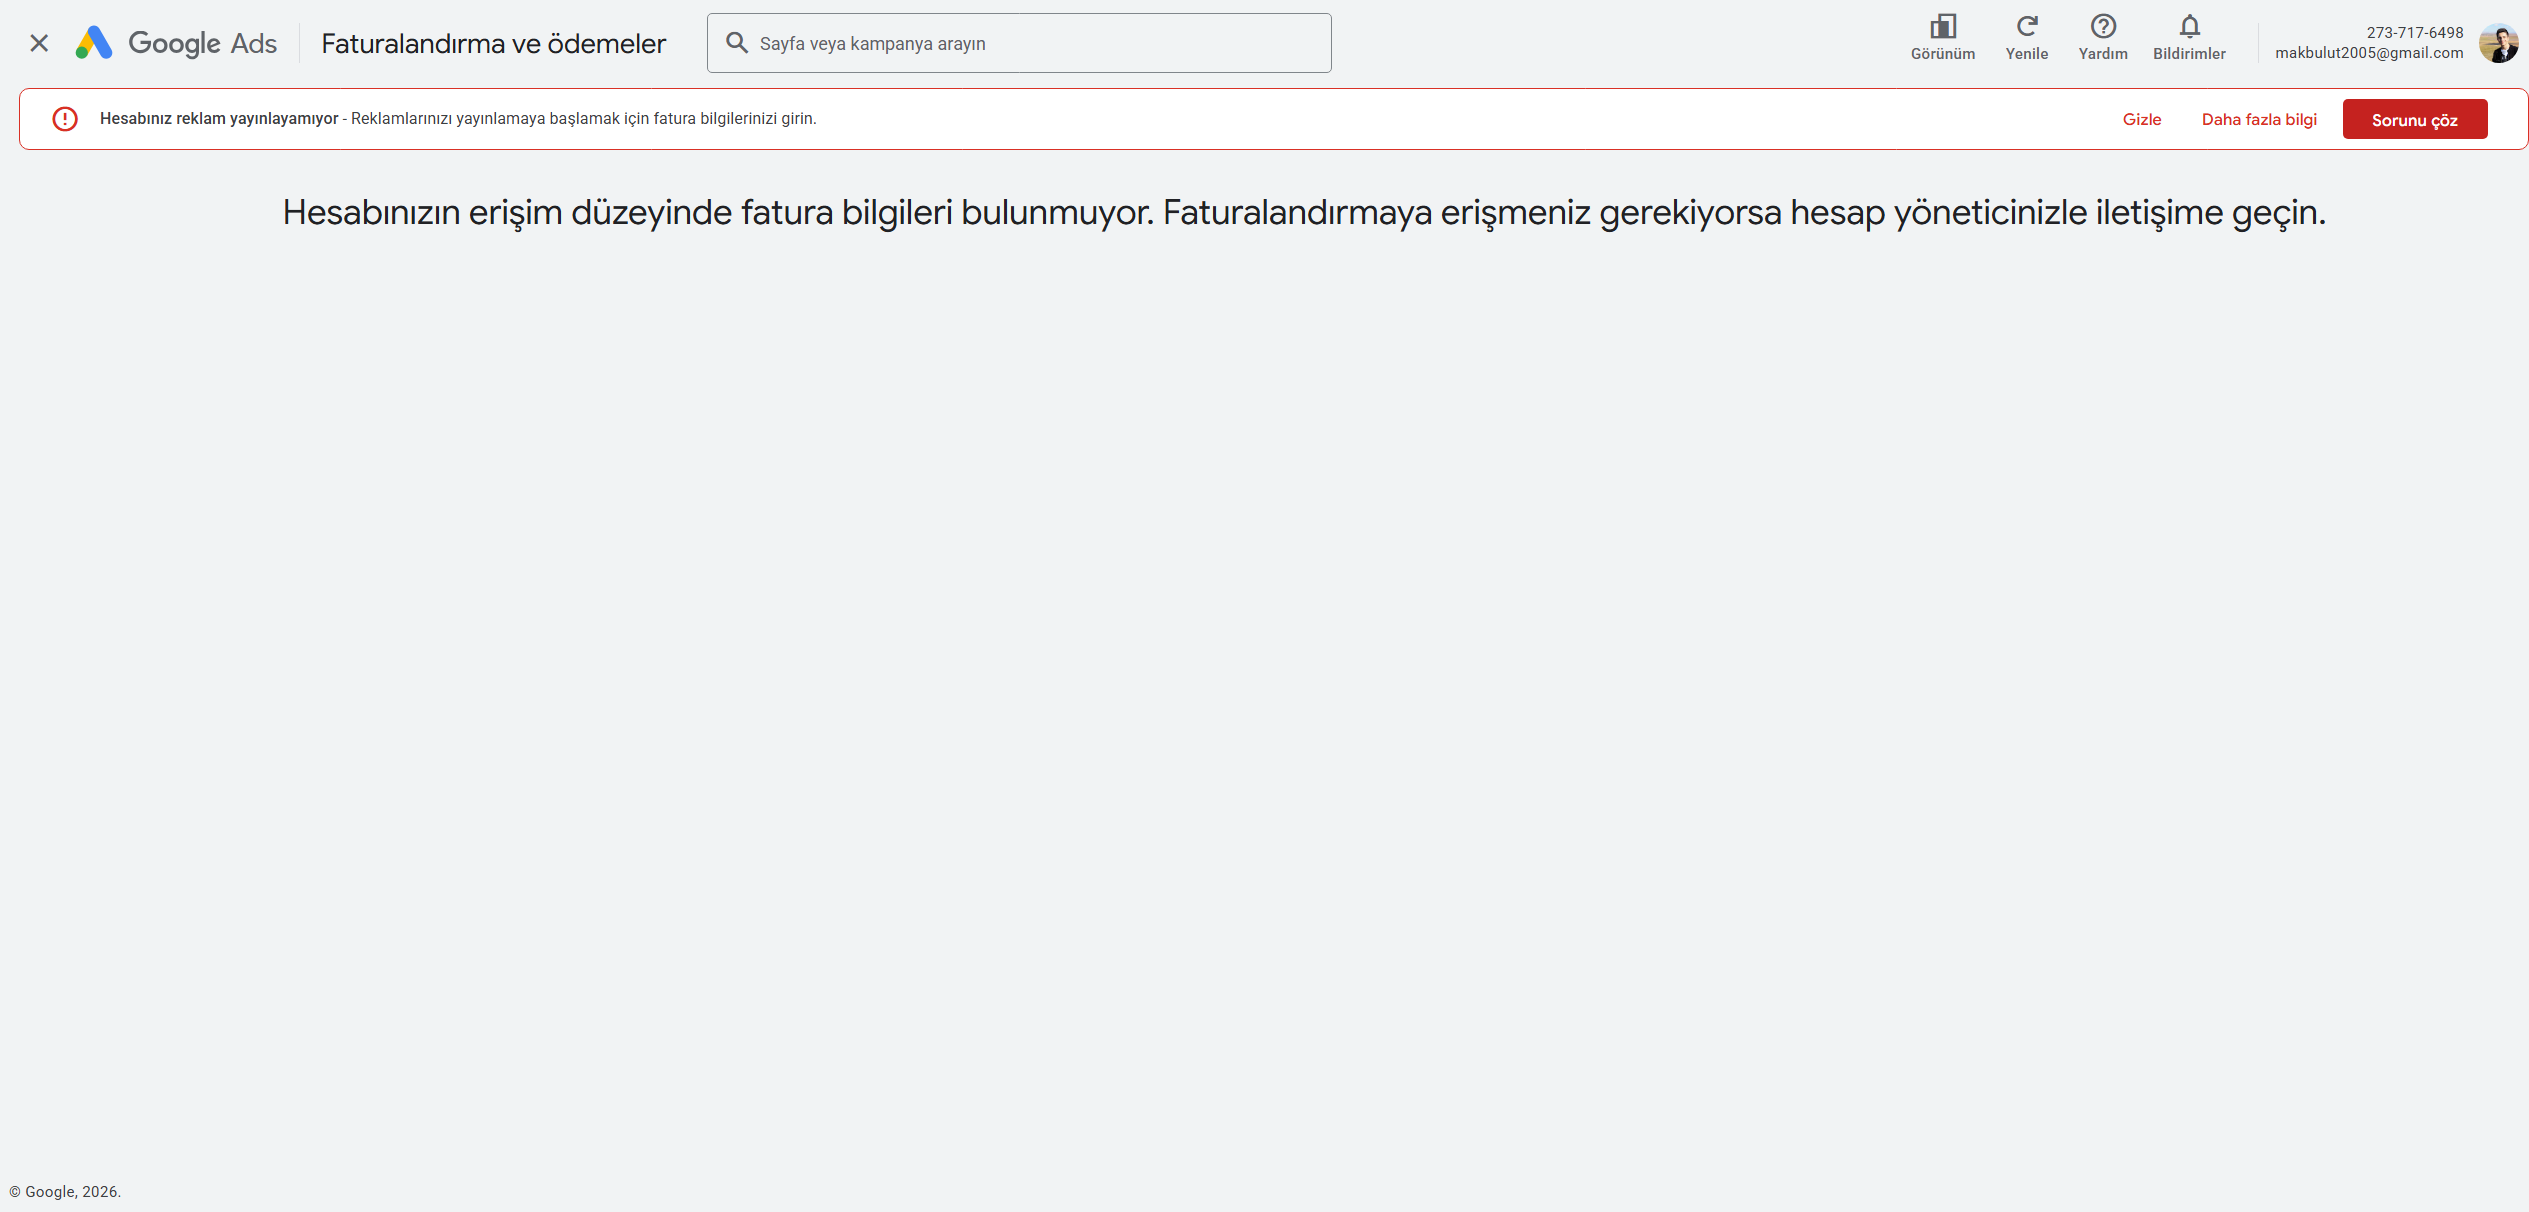Open the 'Daha fazla bilgi' link
2529x1212 pixels.
2258,119
